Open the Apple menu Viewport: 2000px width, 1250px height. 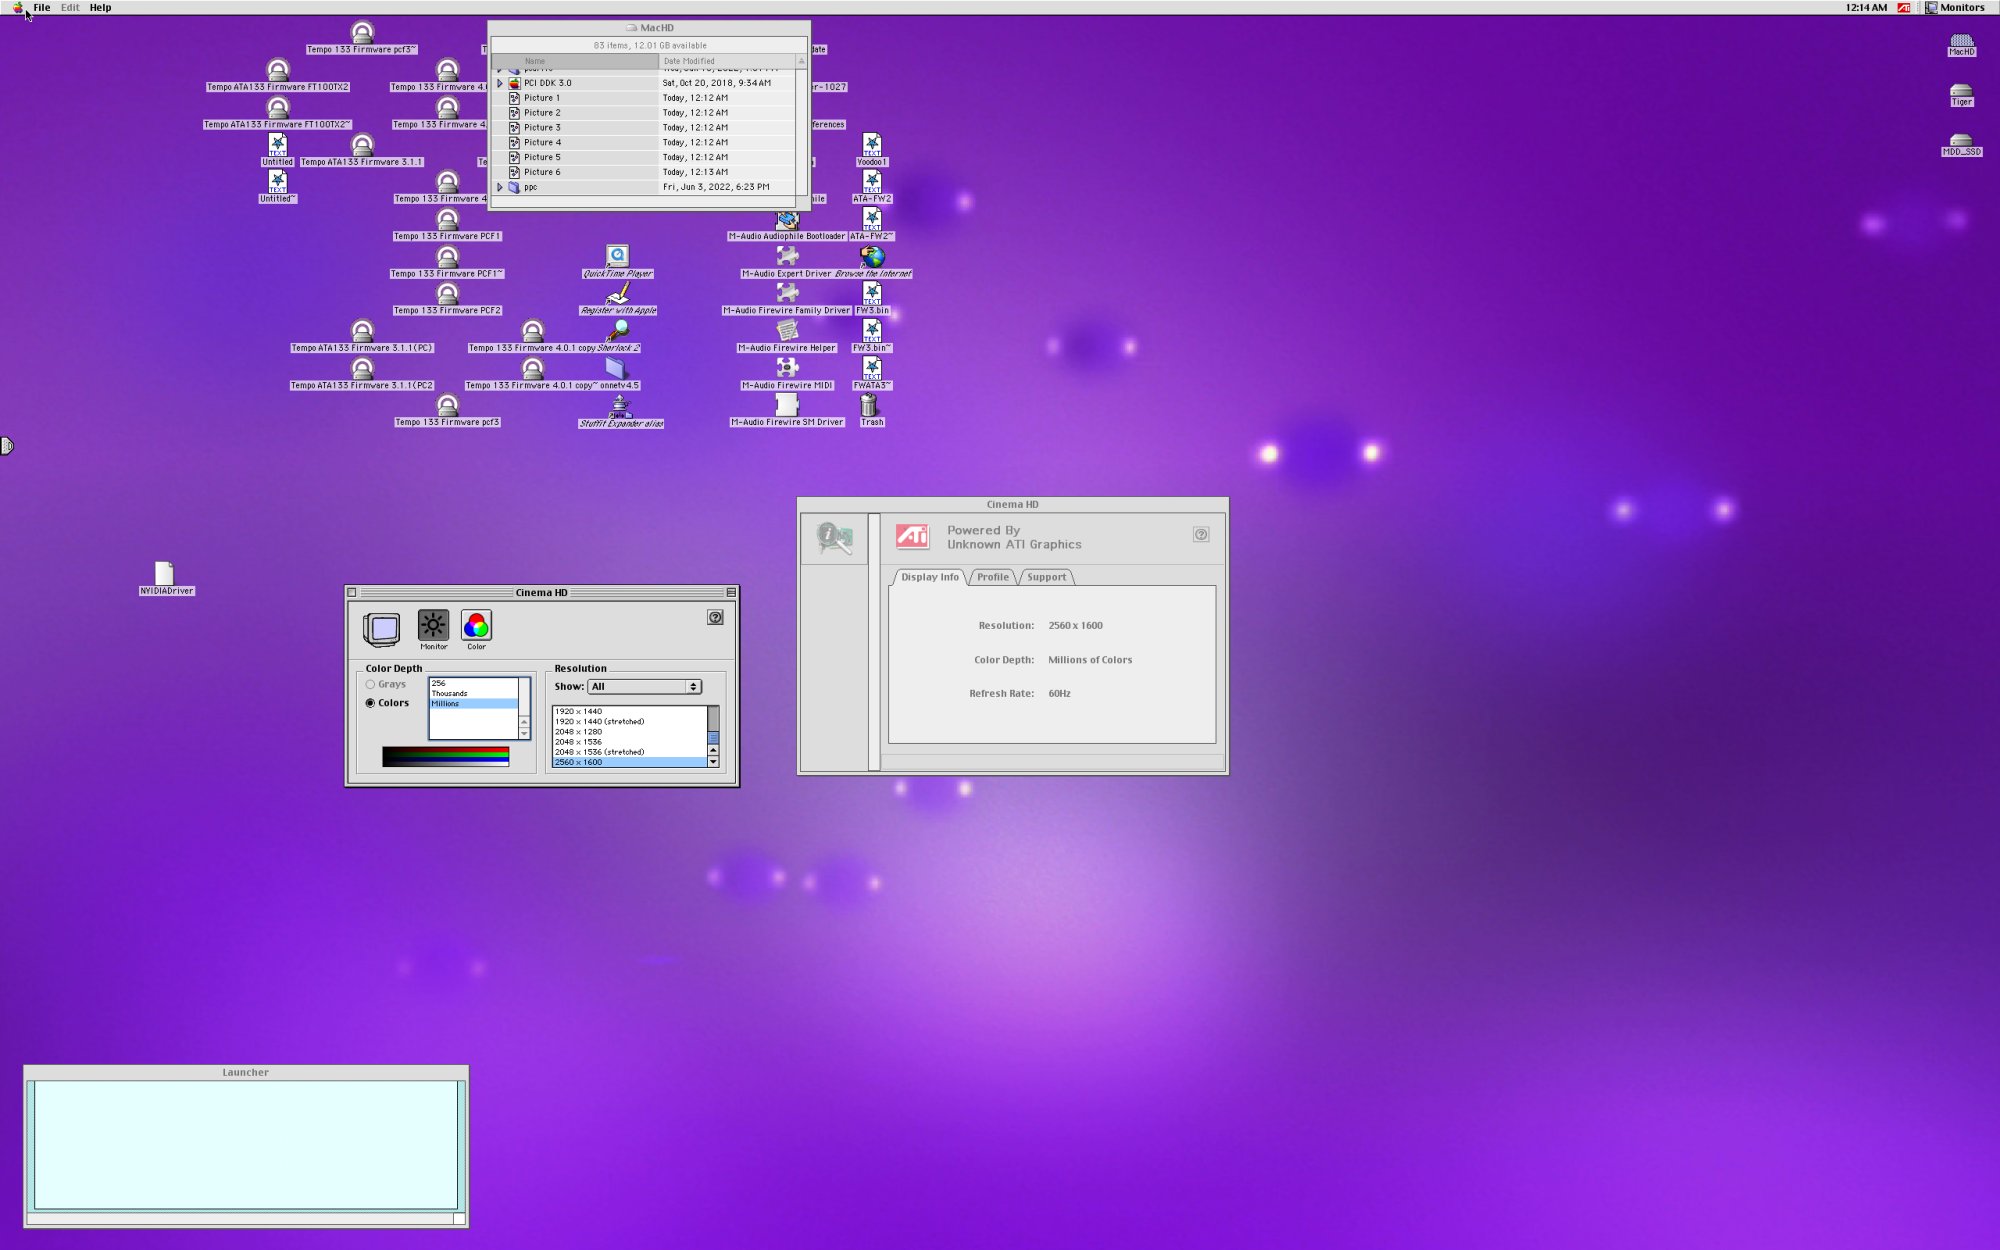coord(17,7)
